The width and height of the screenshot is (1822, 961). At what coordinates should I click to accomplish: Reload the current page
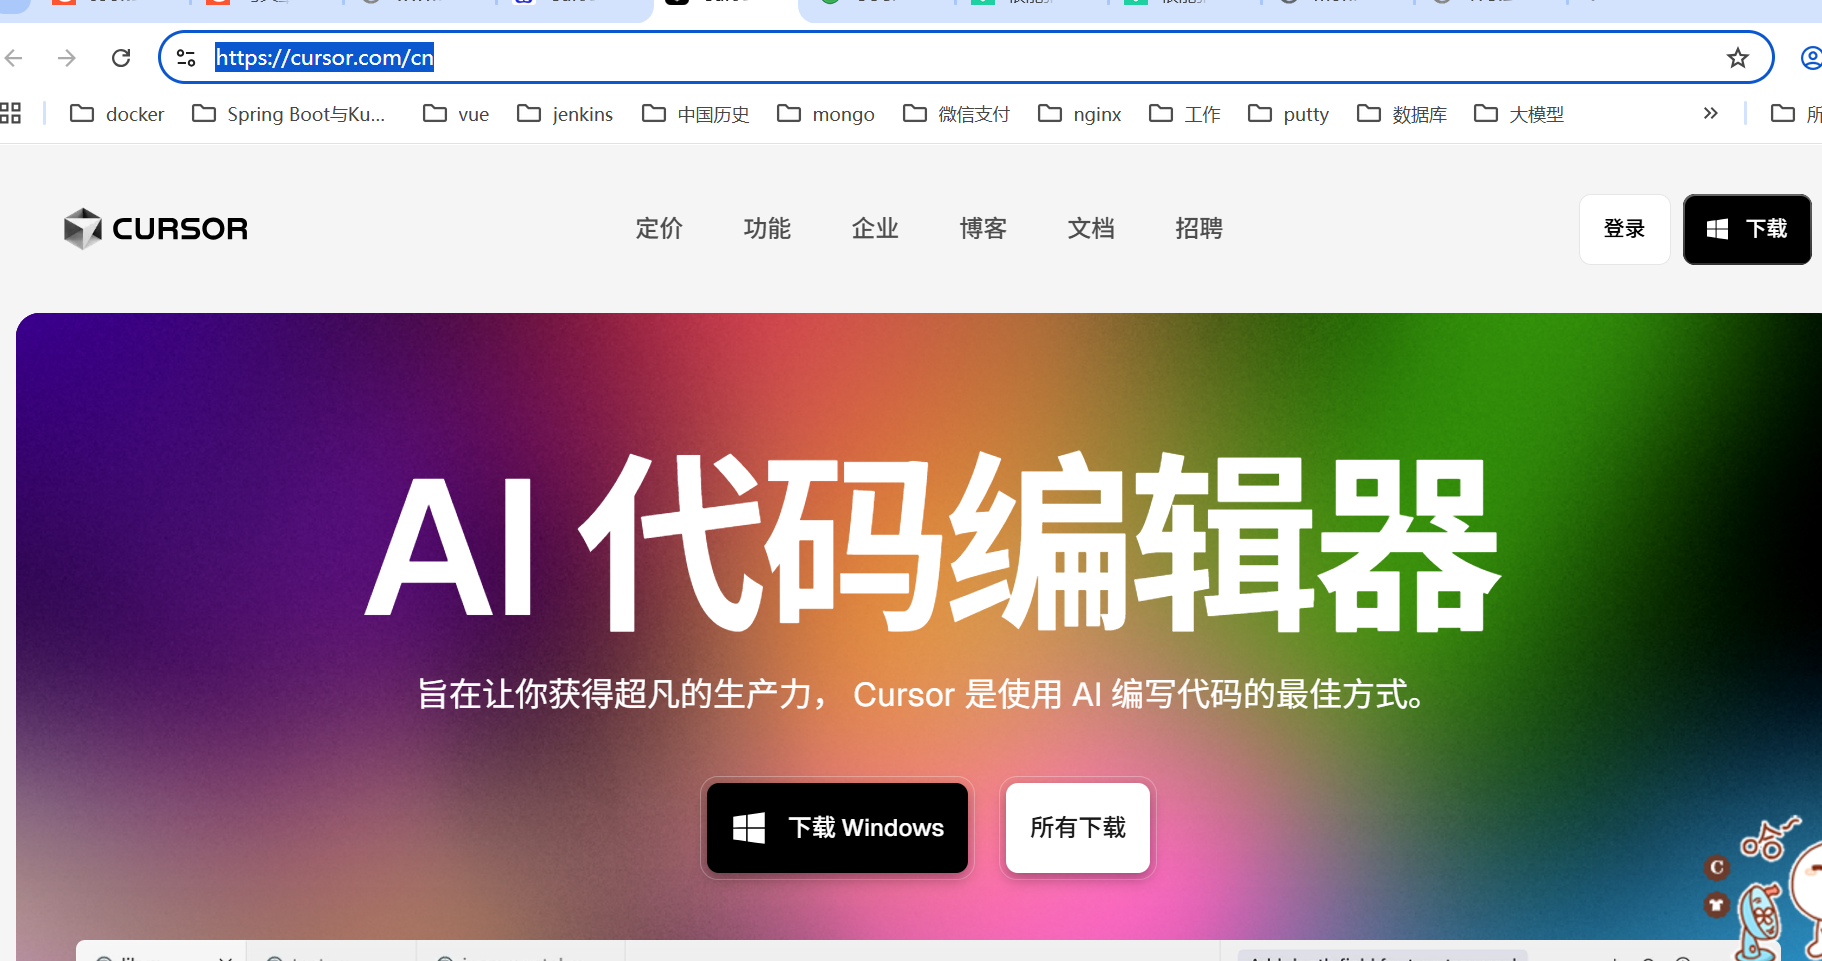(x=121, y=58)
